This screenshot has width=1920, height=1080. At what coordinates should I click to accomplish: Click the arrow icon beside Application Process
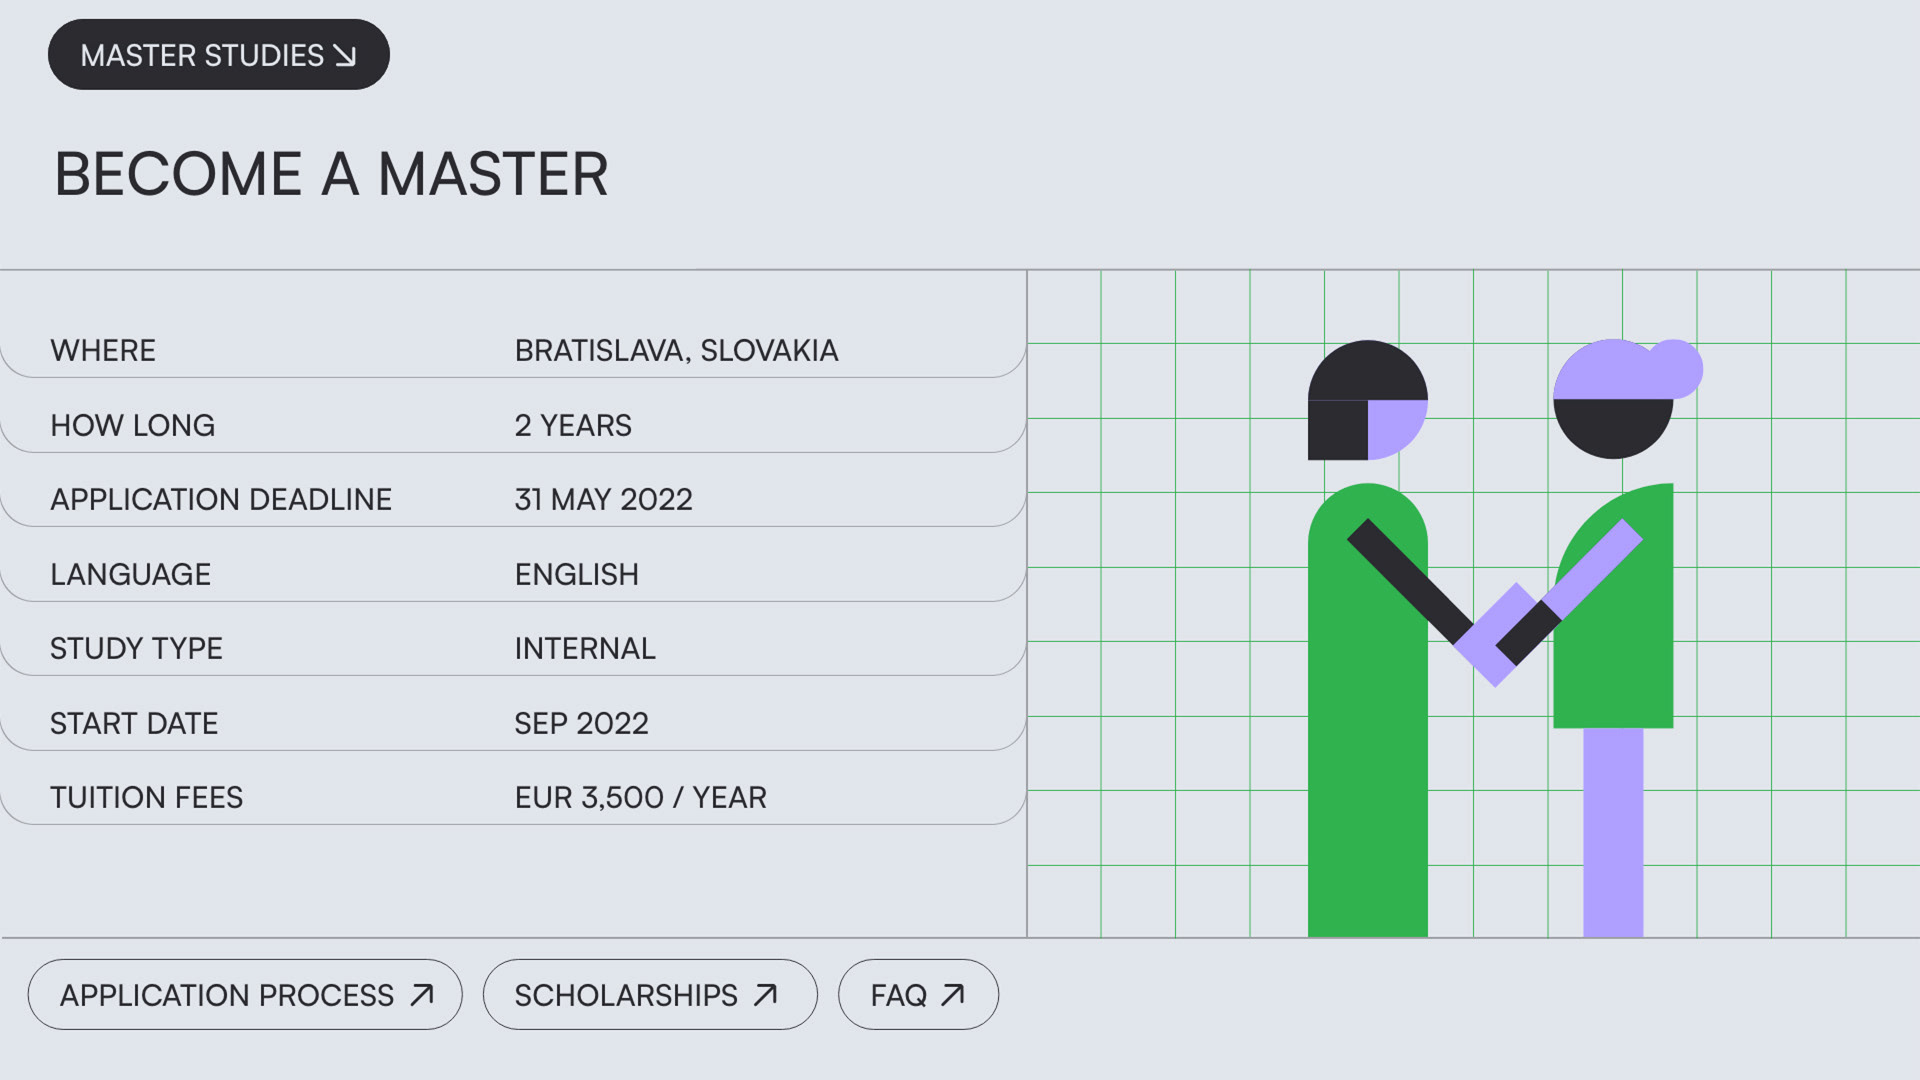tap(422, 995)
